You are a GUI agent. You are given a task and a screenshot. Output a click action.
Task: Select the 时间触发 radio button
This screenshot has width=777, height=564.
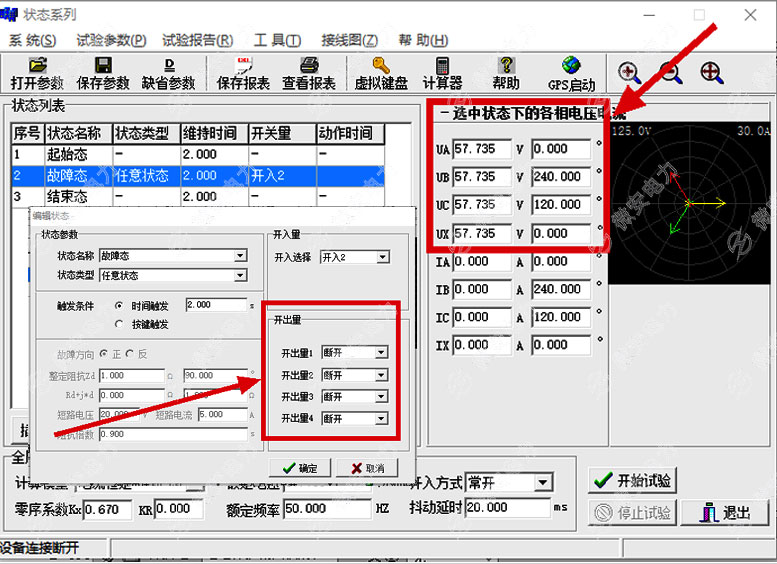pos(120,305)
